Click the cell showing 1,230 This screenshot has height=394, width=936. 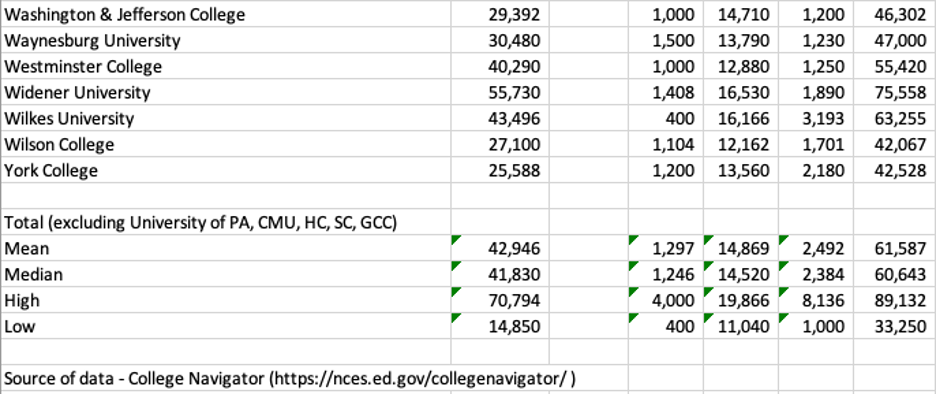(816, 41)
